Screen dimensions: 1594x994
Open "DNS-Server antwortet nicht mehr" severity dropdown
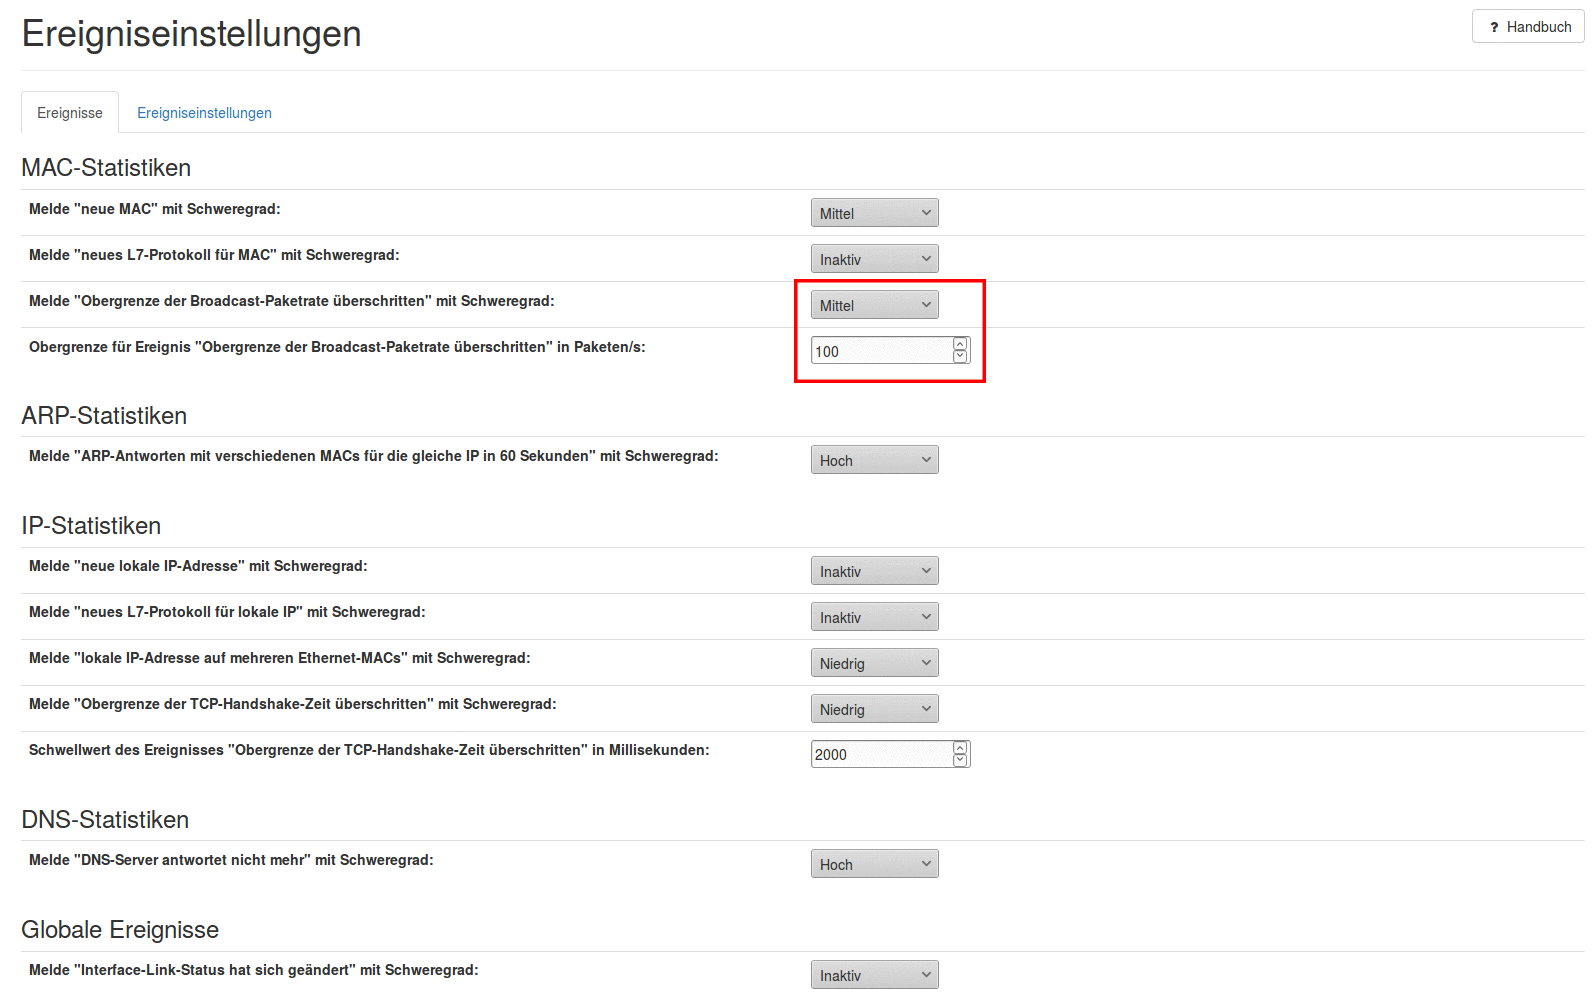click(874, 864)
